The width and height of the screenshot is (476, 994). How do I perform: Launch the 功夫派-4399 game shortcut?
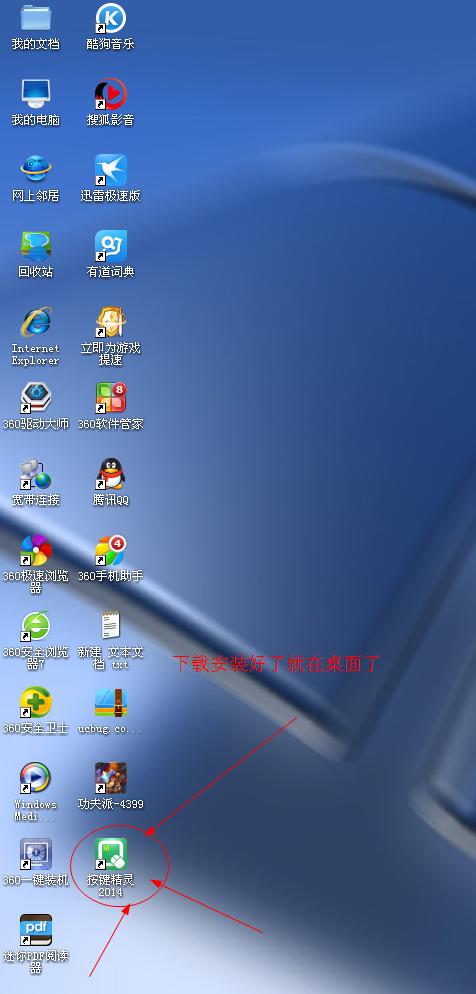[111, 778]
